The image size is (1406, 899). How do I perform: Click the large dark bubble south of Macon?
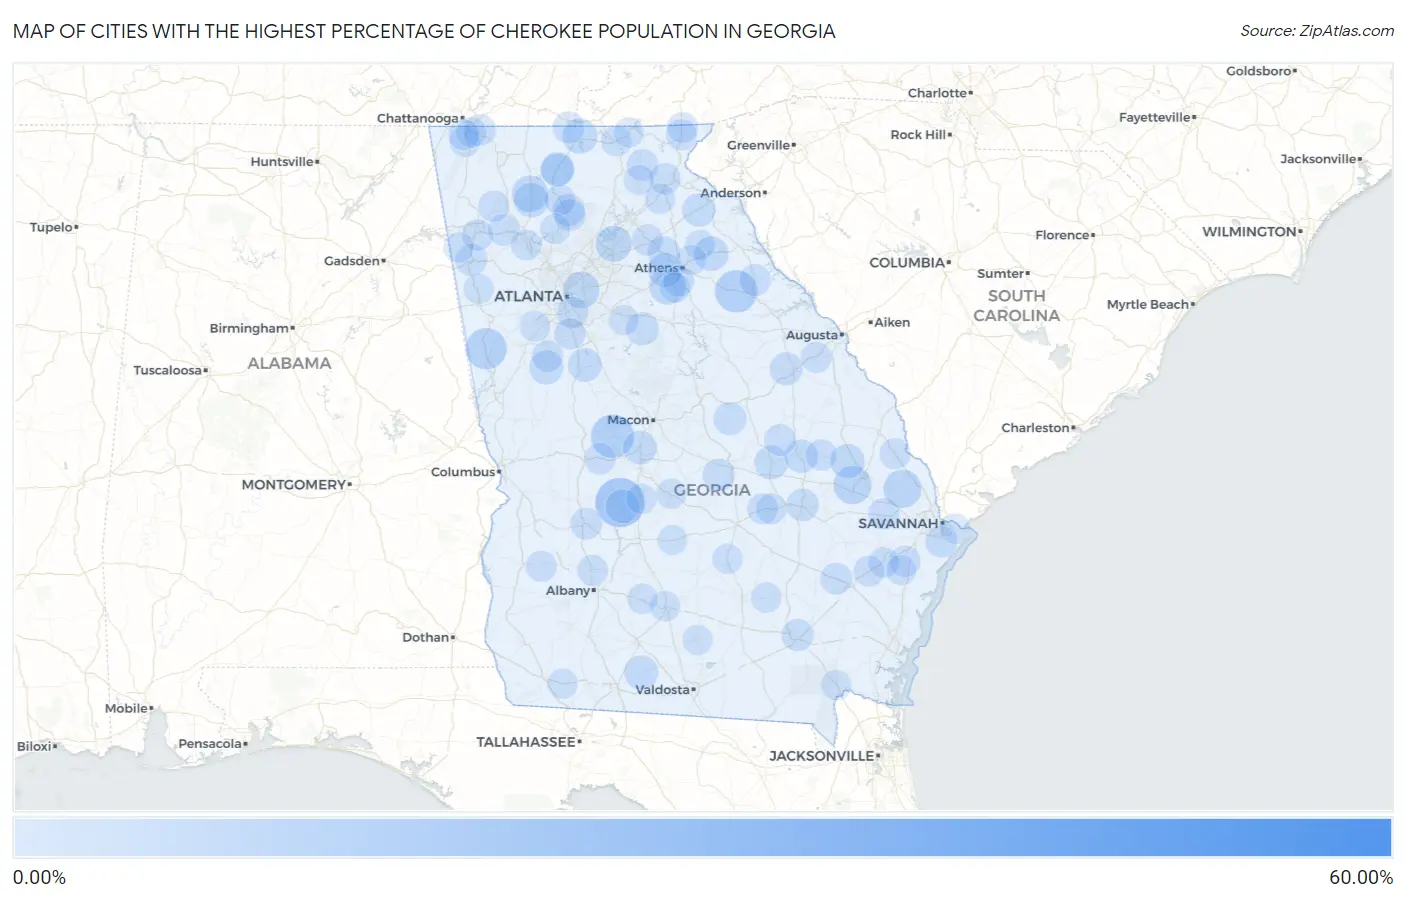[x=620, y=502]
